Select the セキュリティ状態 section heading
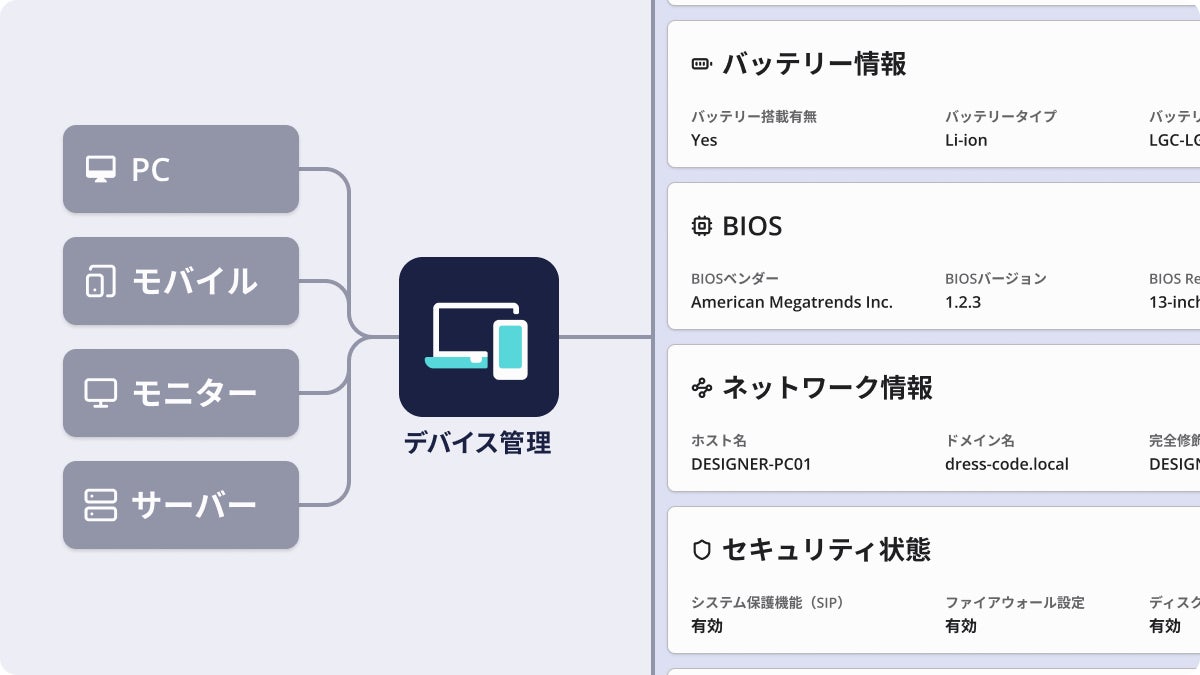Screen dimensions: 1200x675 [826, 550]
